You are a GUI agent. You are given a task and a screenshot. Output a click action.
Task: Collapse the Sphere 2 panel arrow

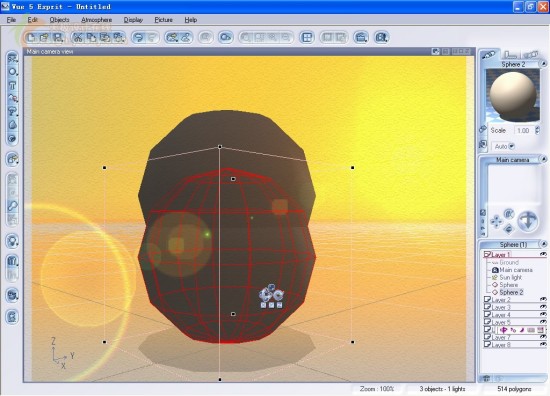(x=543, y=64)
